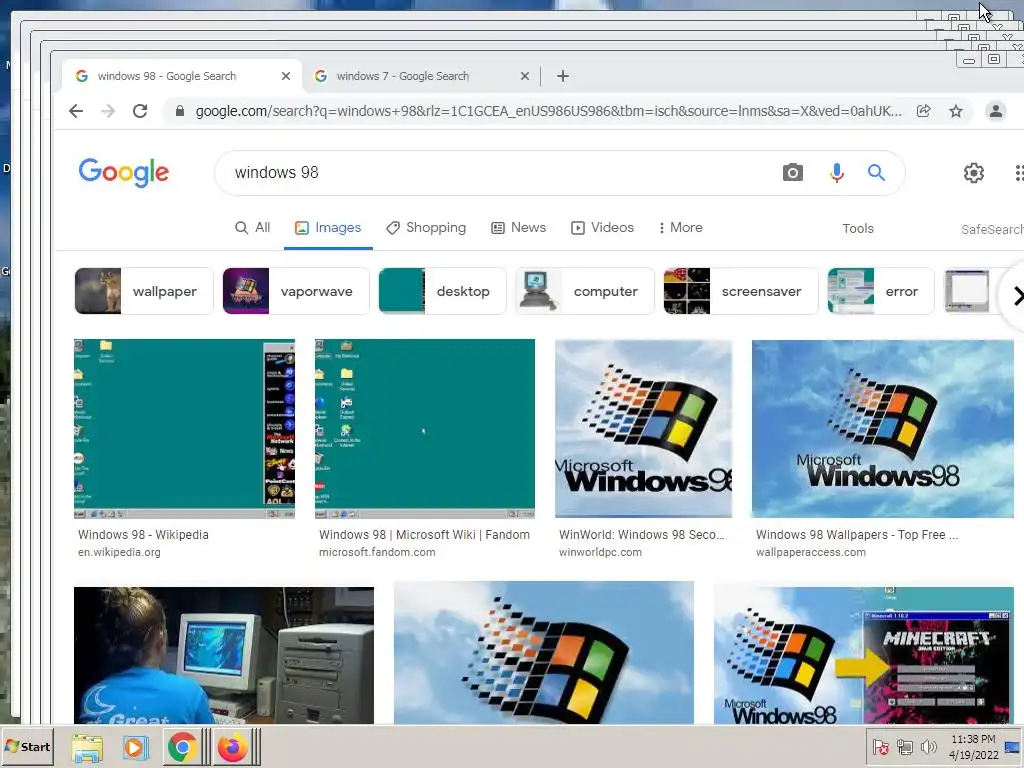The width and height of the screenshot is (1024, 768).
Task: Open Google quick settings gear icon
Action: (974, 172)
